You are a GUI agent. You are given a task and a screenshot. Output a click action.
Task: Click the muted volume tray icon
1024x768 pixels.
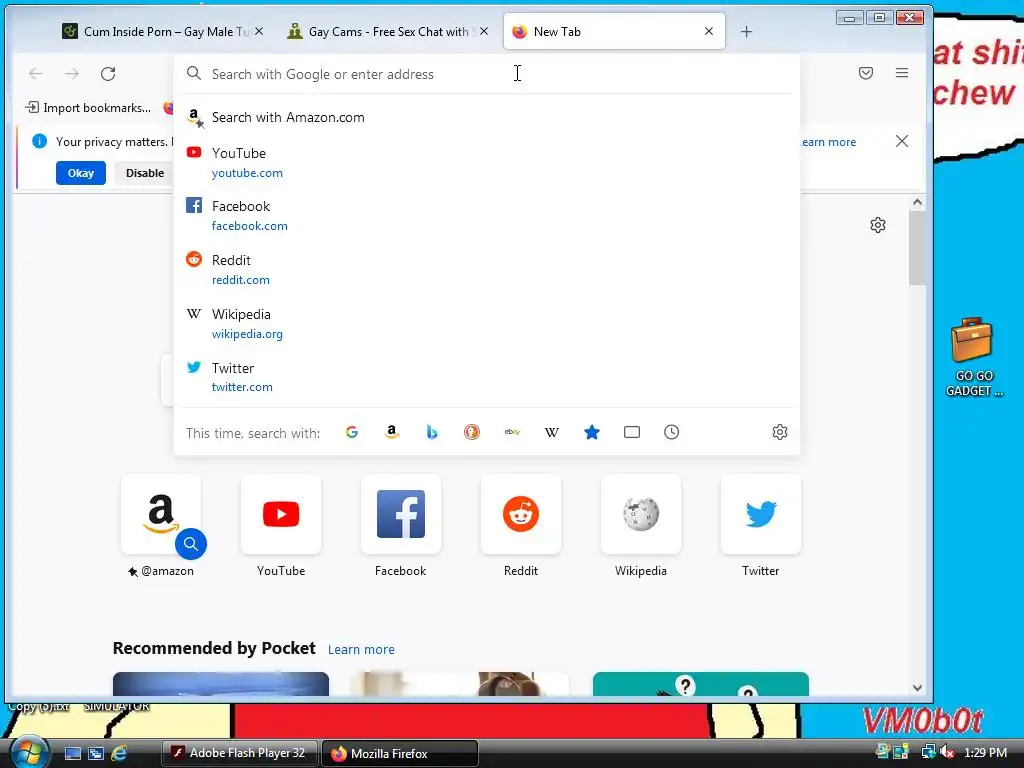(948, 752)
